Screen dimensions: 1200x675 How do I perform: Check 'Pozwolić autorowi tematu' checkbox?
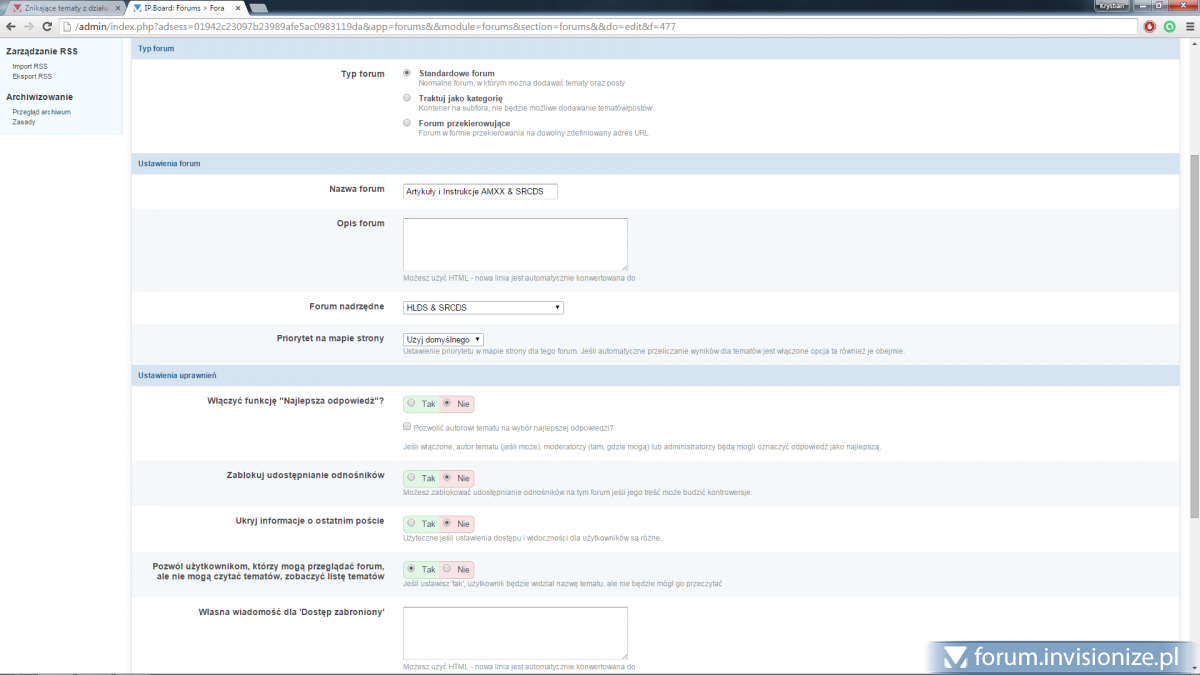click(407, 426)
